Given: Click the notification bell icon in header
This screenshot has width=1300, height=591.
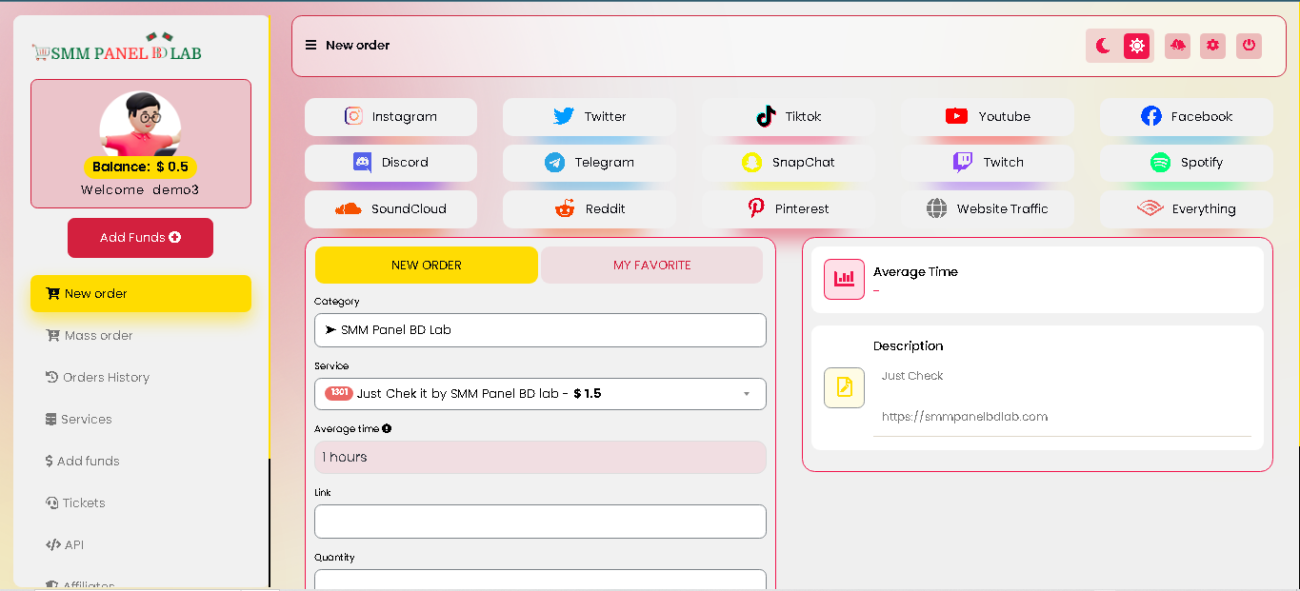Looking at the screenshot, I should tap(1177, 46).
